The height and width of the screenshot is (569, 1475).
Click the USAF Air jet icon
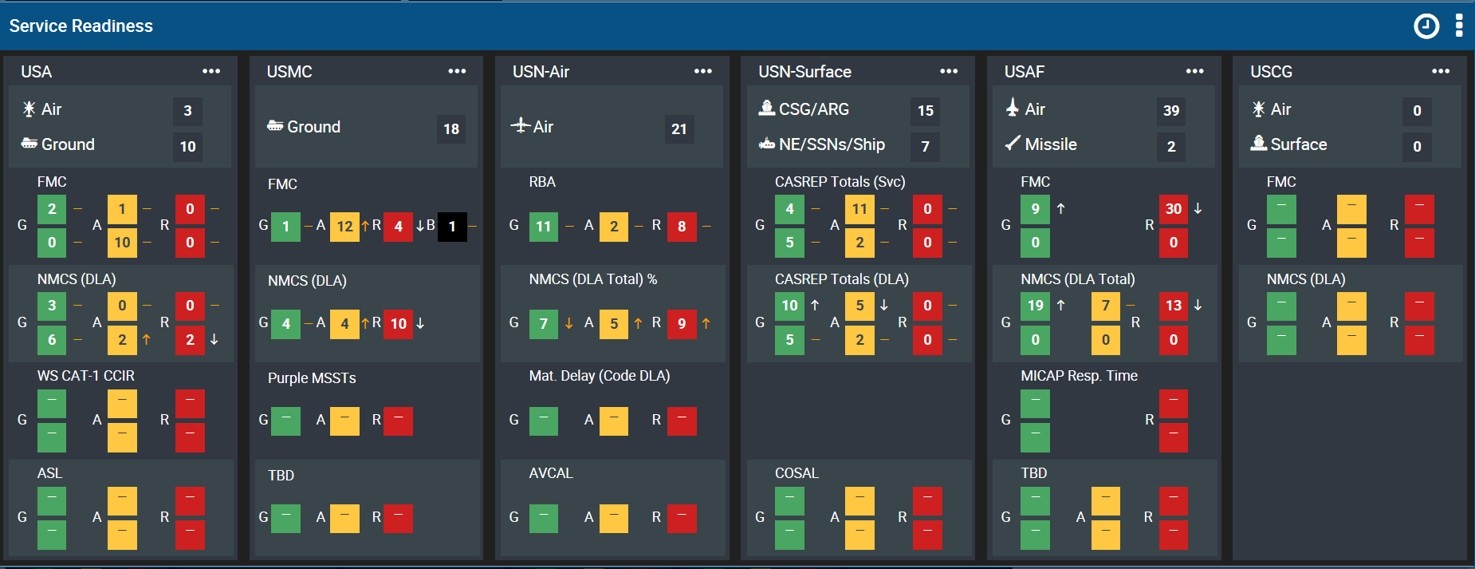point(1013,108)
